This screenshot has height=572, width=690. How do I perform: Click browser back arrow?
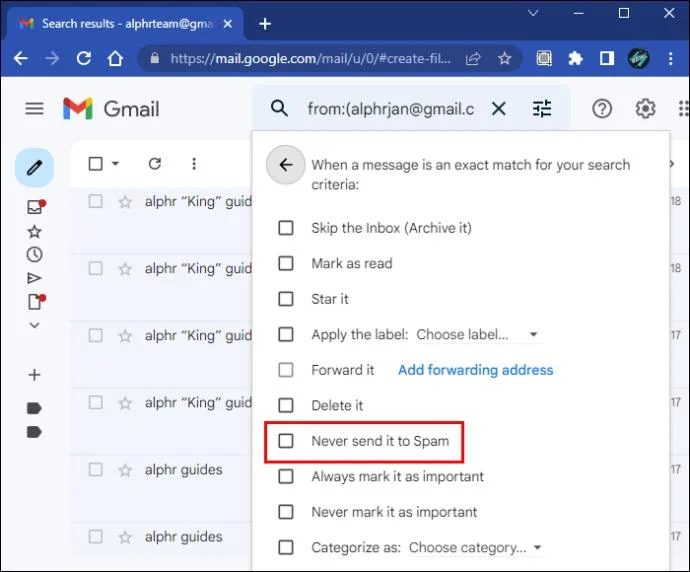pos(21,58)
